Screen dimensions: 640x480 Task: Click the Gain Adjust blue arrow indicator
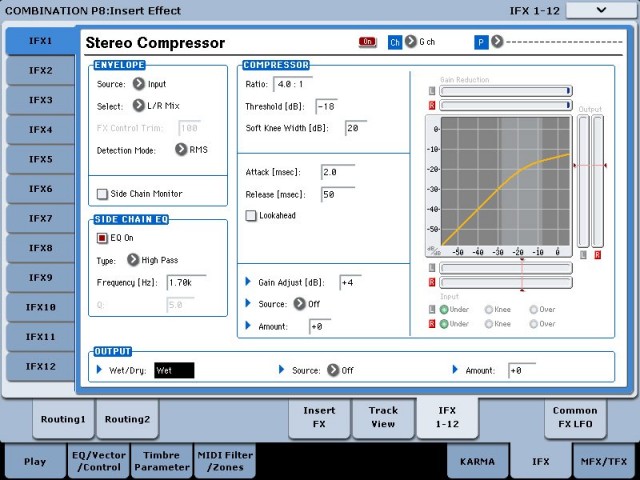[248, 281]
